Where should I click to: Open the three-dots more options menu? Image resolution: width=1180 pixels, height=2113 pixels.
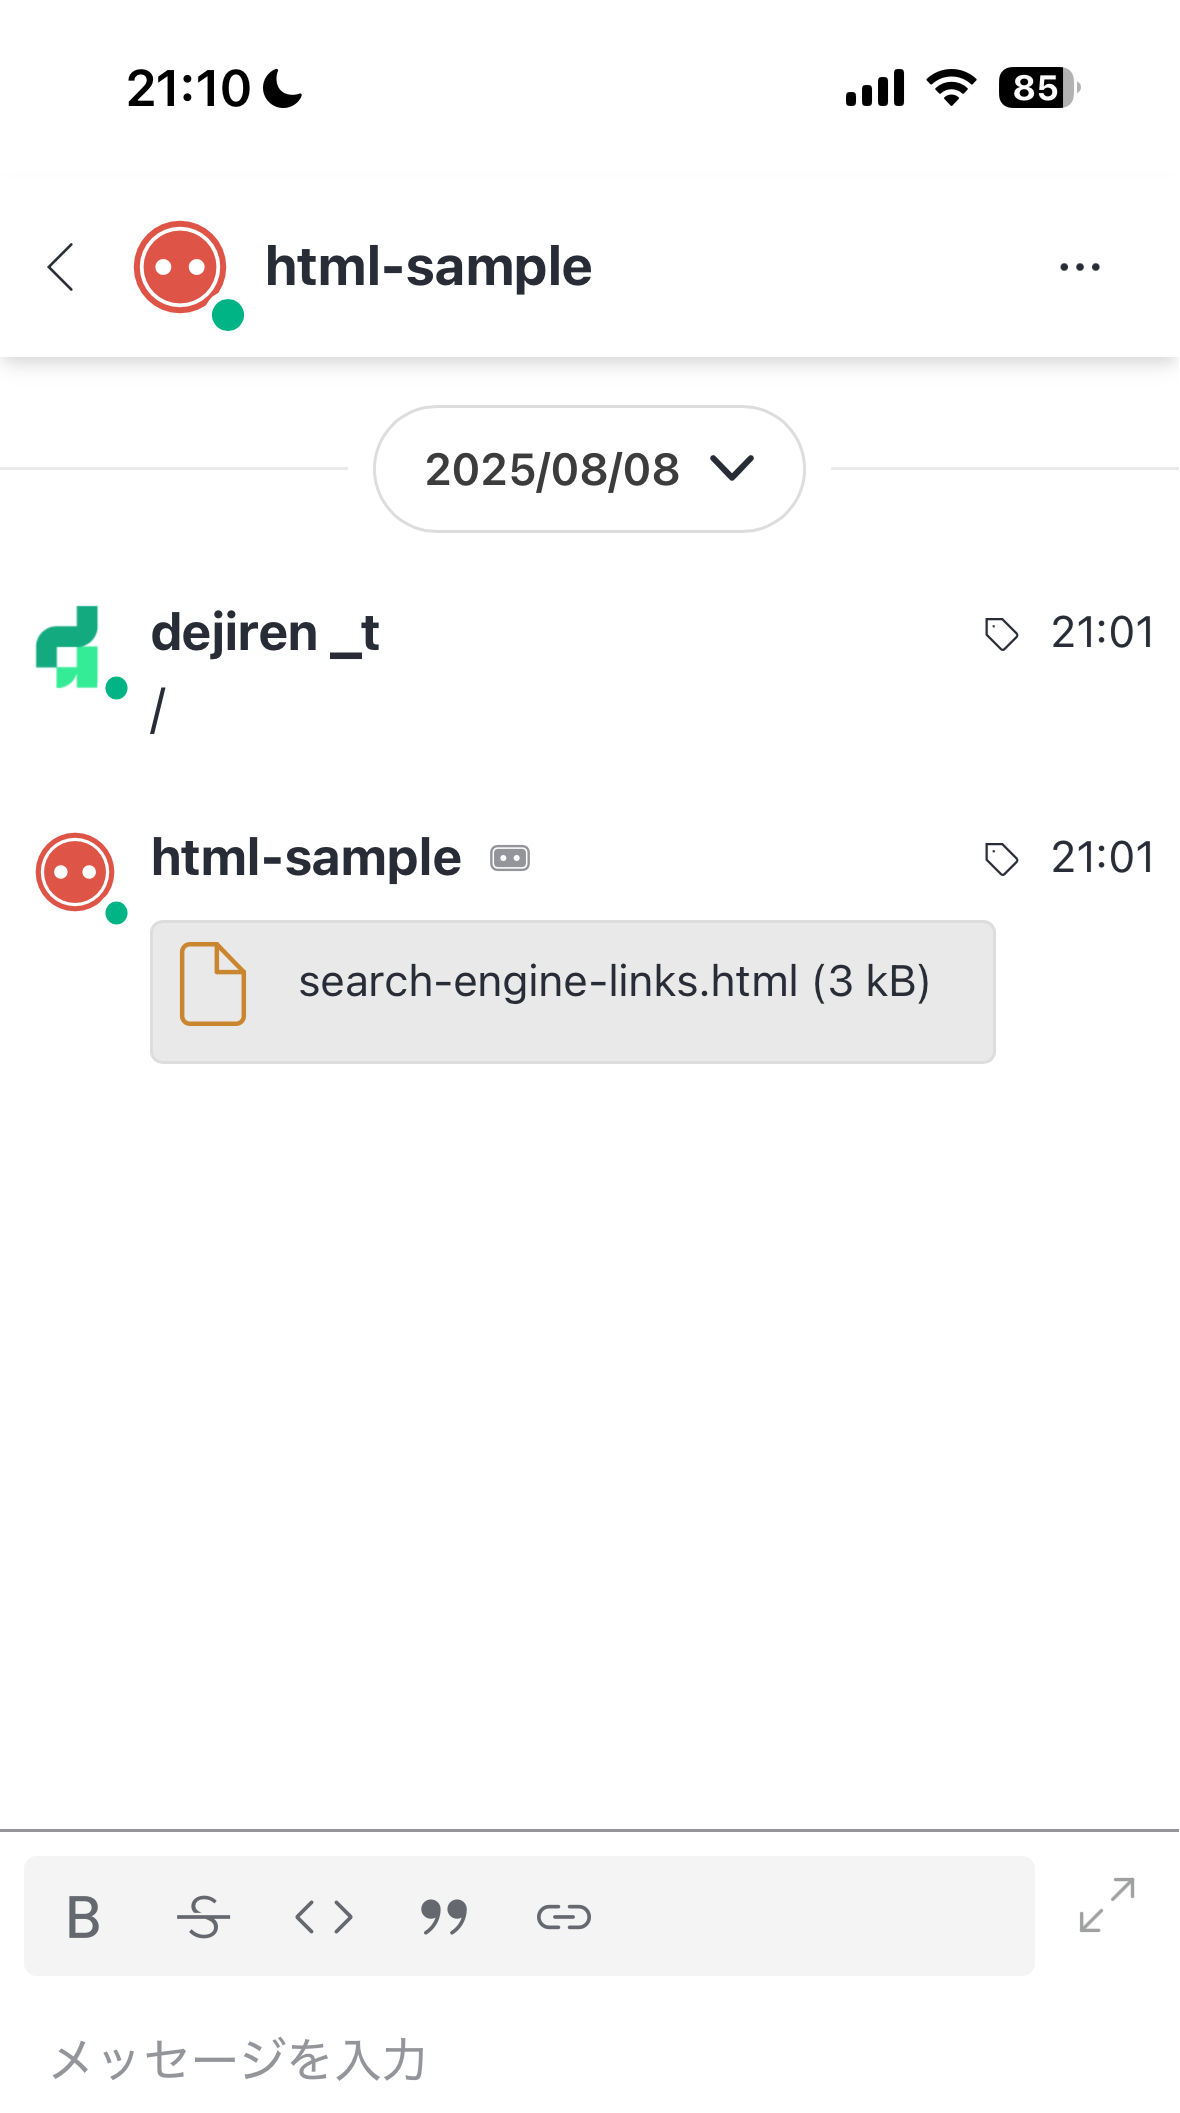tap(1080, 267)
